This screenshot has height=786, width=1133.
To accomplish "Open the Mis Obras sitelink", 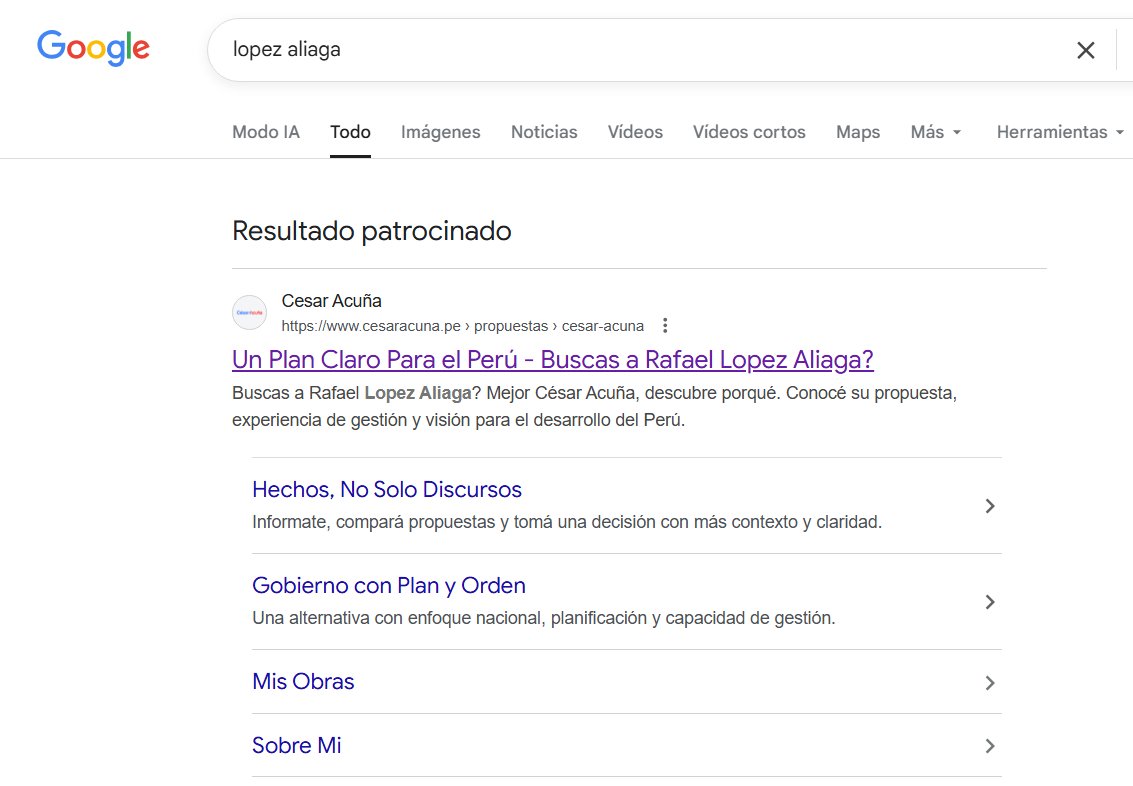I will pos(303,681).
